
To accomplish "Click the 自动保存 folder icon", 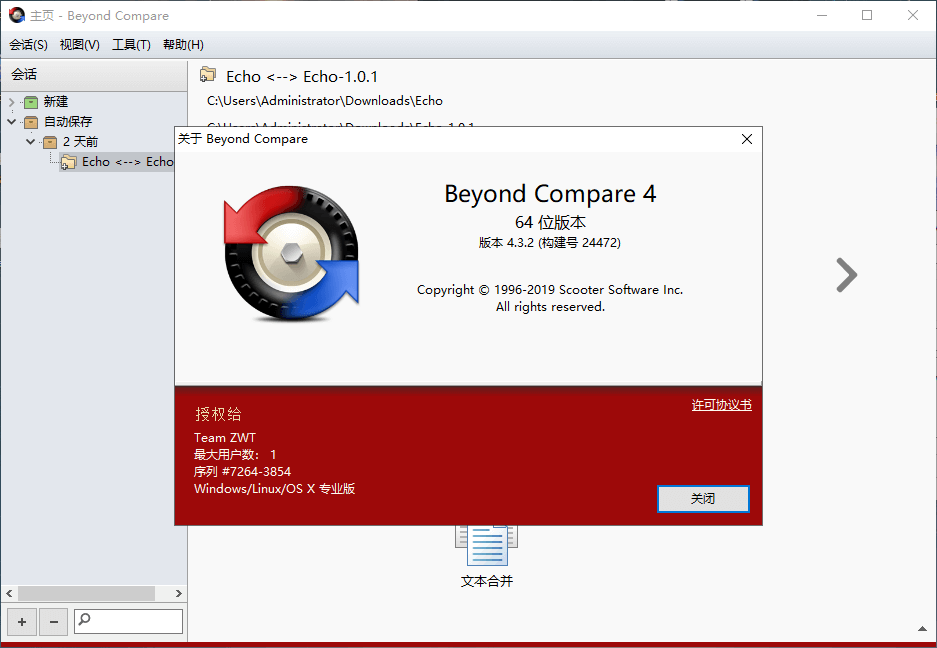I will [x=30, y=121].
